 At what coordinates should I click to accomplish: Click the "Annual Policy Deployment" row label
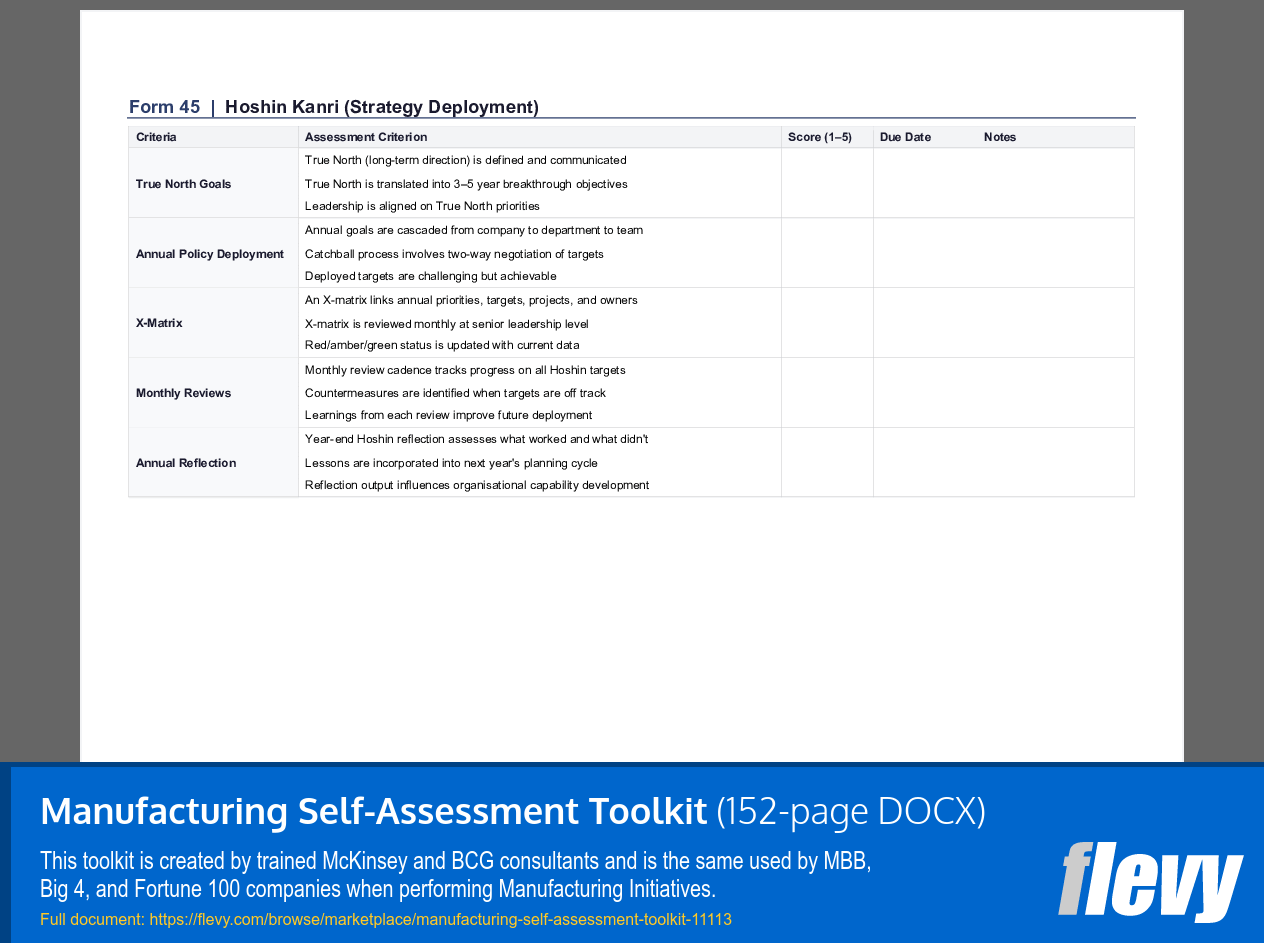[209, 253]
